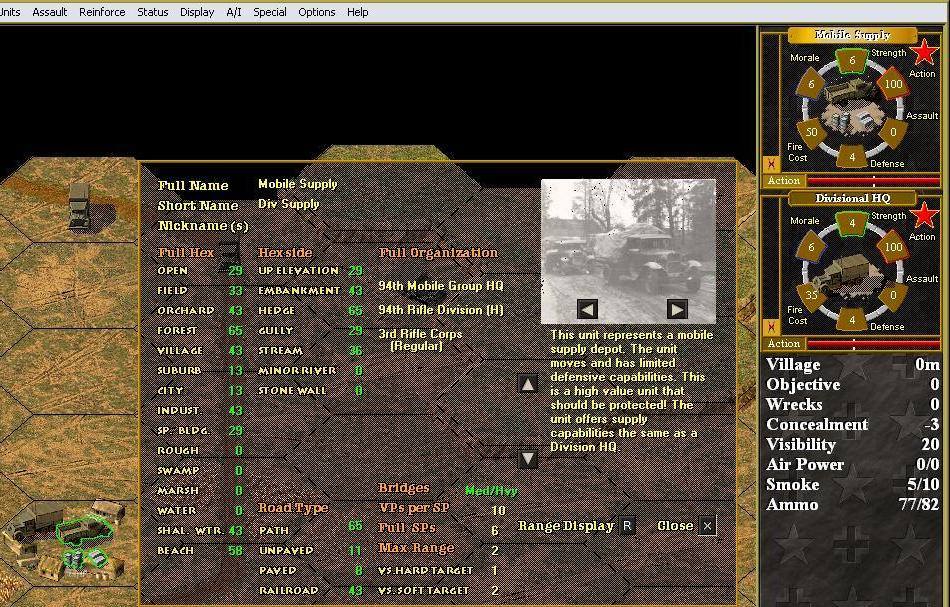Click the HEDGE hexside cost row
The height and width of the screenshot is (607, 950).
tap(310, 311)
